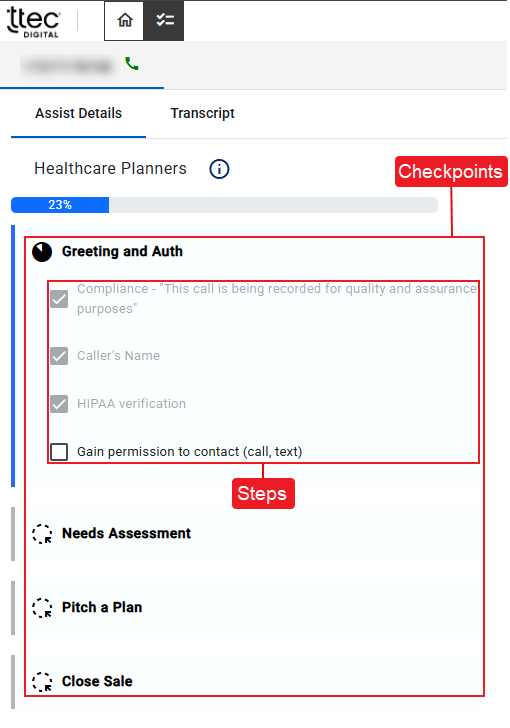Open the checklist icon tab
Screen dimensions: 510x728
(164, 20)
